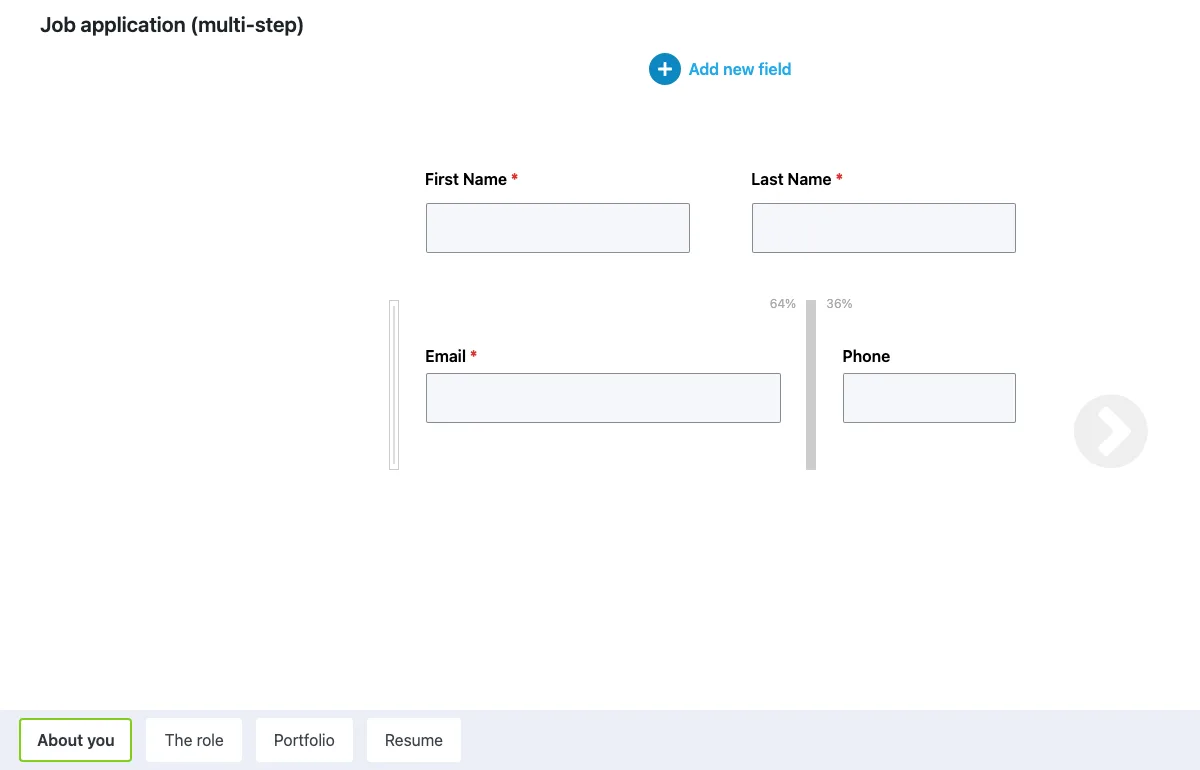The width and height of the screenshot is (1200, 770).
Task: Click the Last Name label
Action: (791, 179)
